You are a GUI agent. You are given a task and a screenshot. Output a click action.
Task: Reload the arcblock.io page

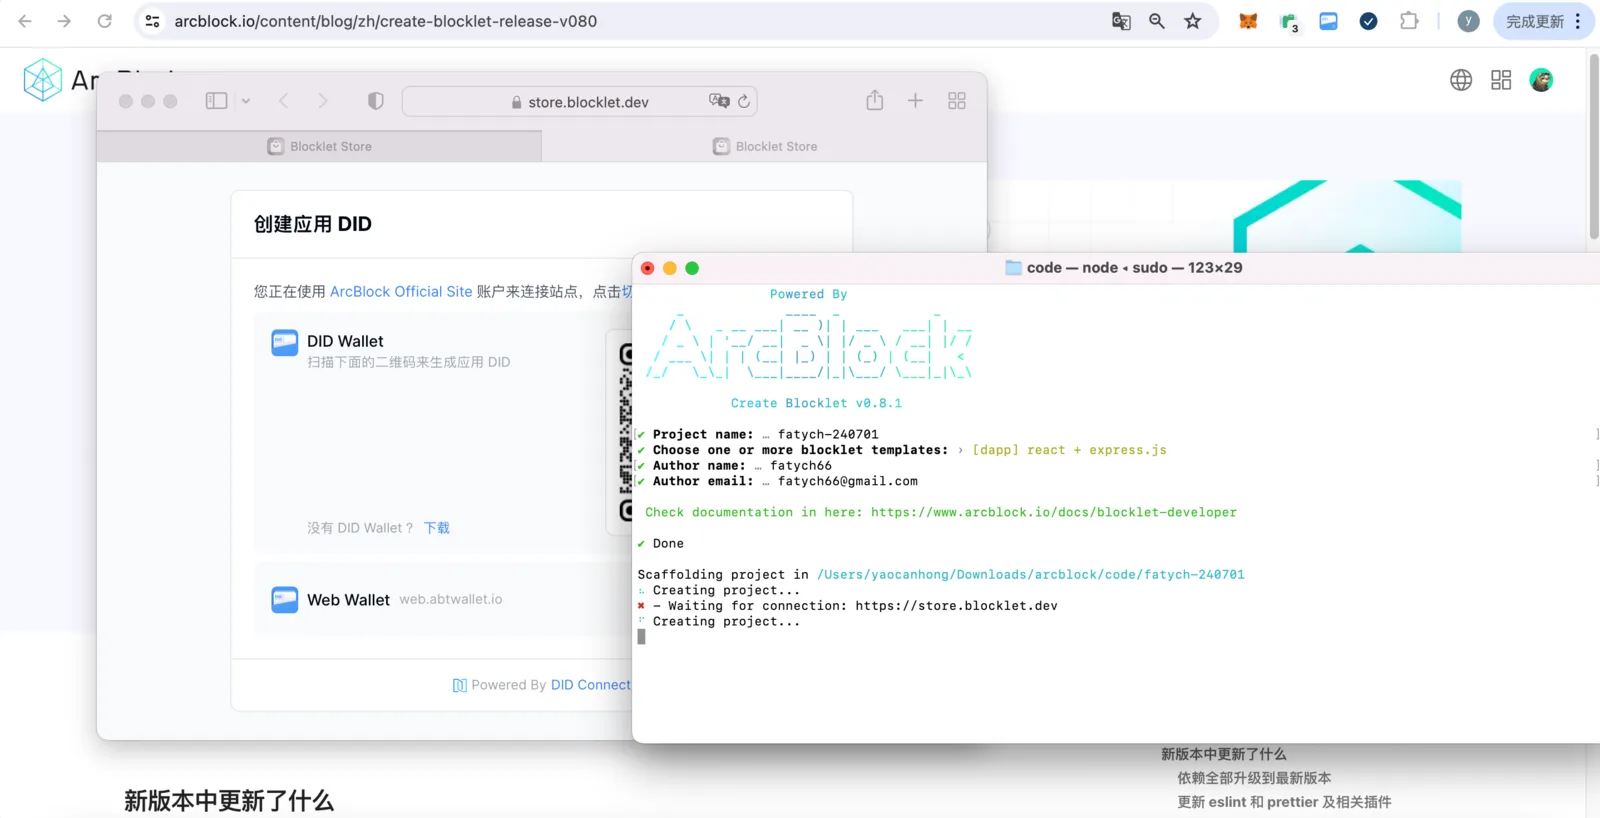[x=104, y=21]
